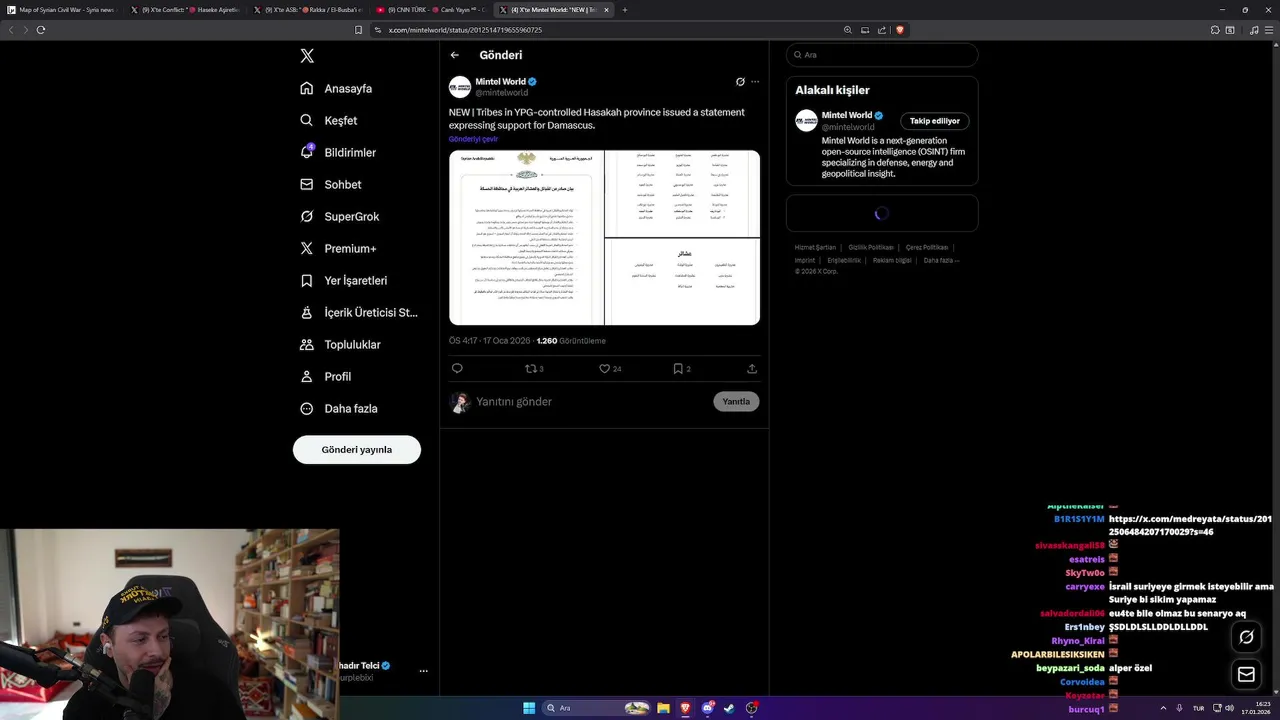Click the browser address bar URL
The image size is (1280, 720).
[x=465, y=30]
